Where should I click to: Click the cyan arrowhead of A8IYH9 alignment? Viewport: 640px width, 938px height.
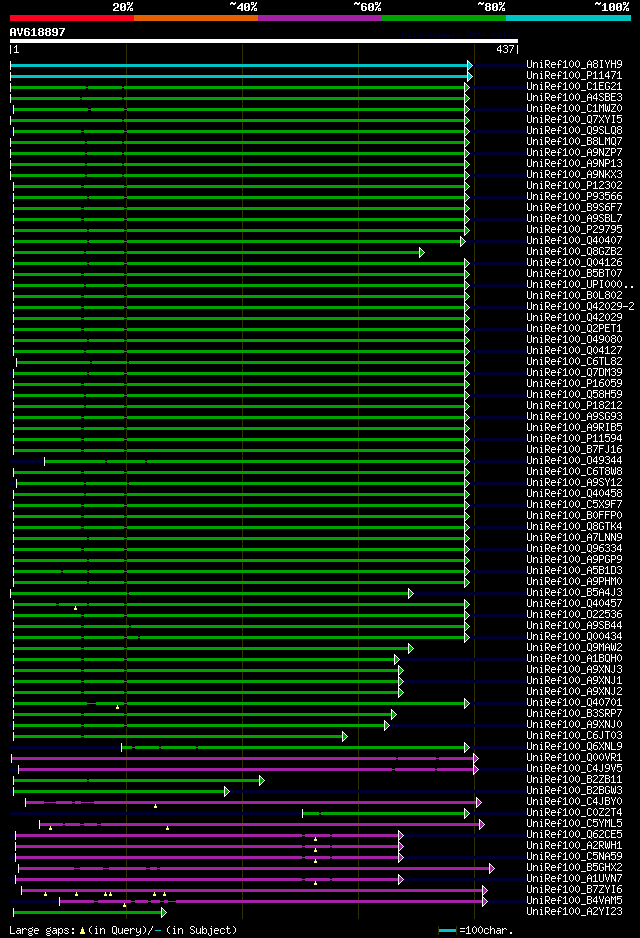click(x=470, y=65)
